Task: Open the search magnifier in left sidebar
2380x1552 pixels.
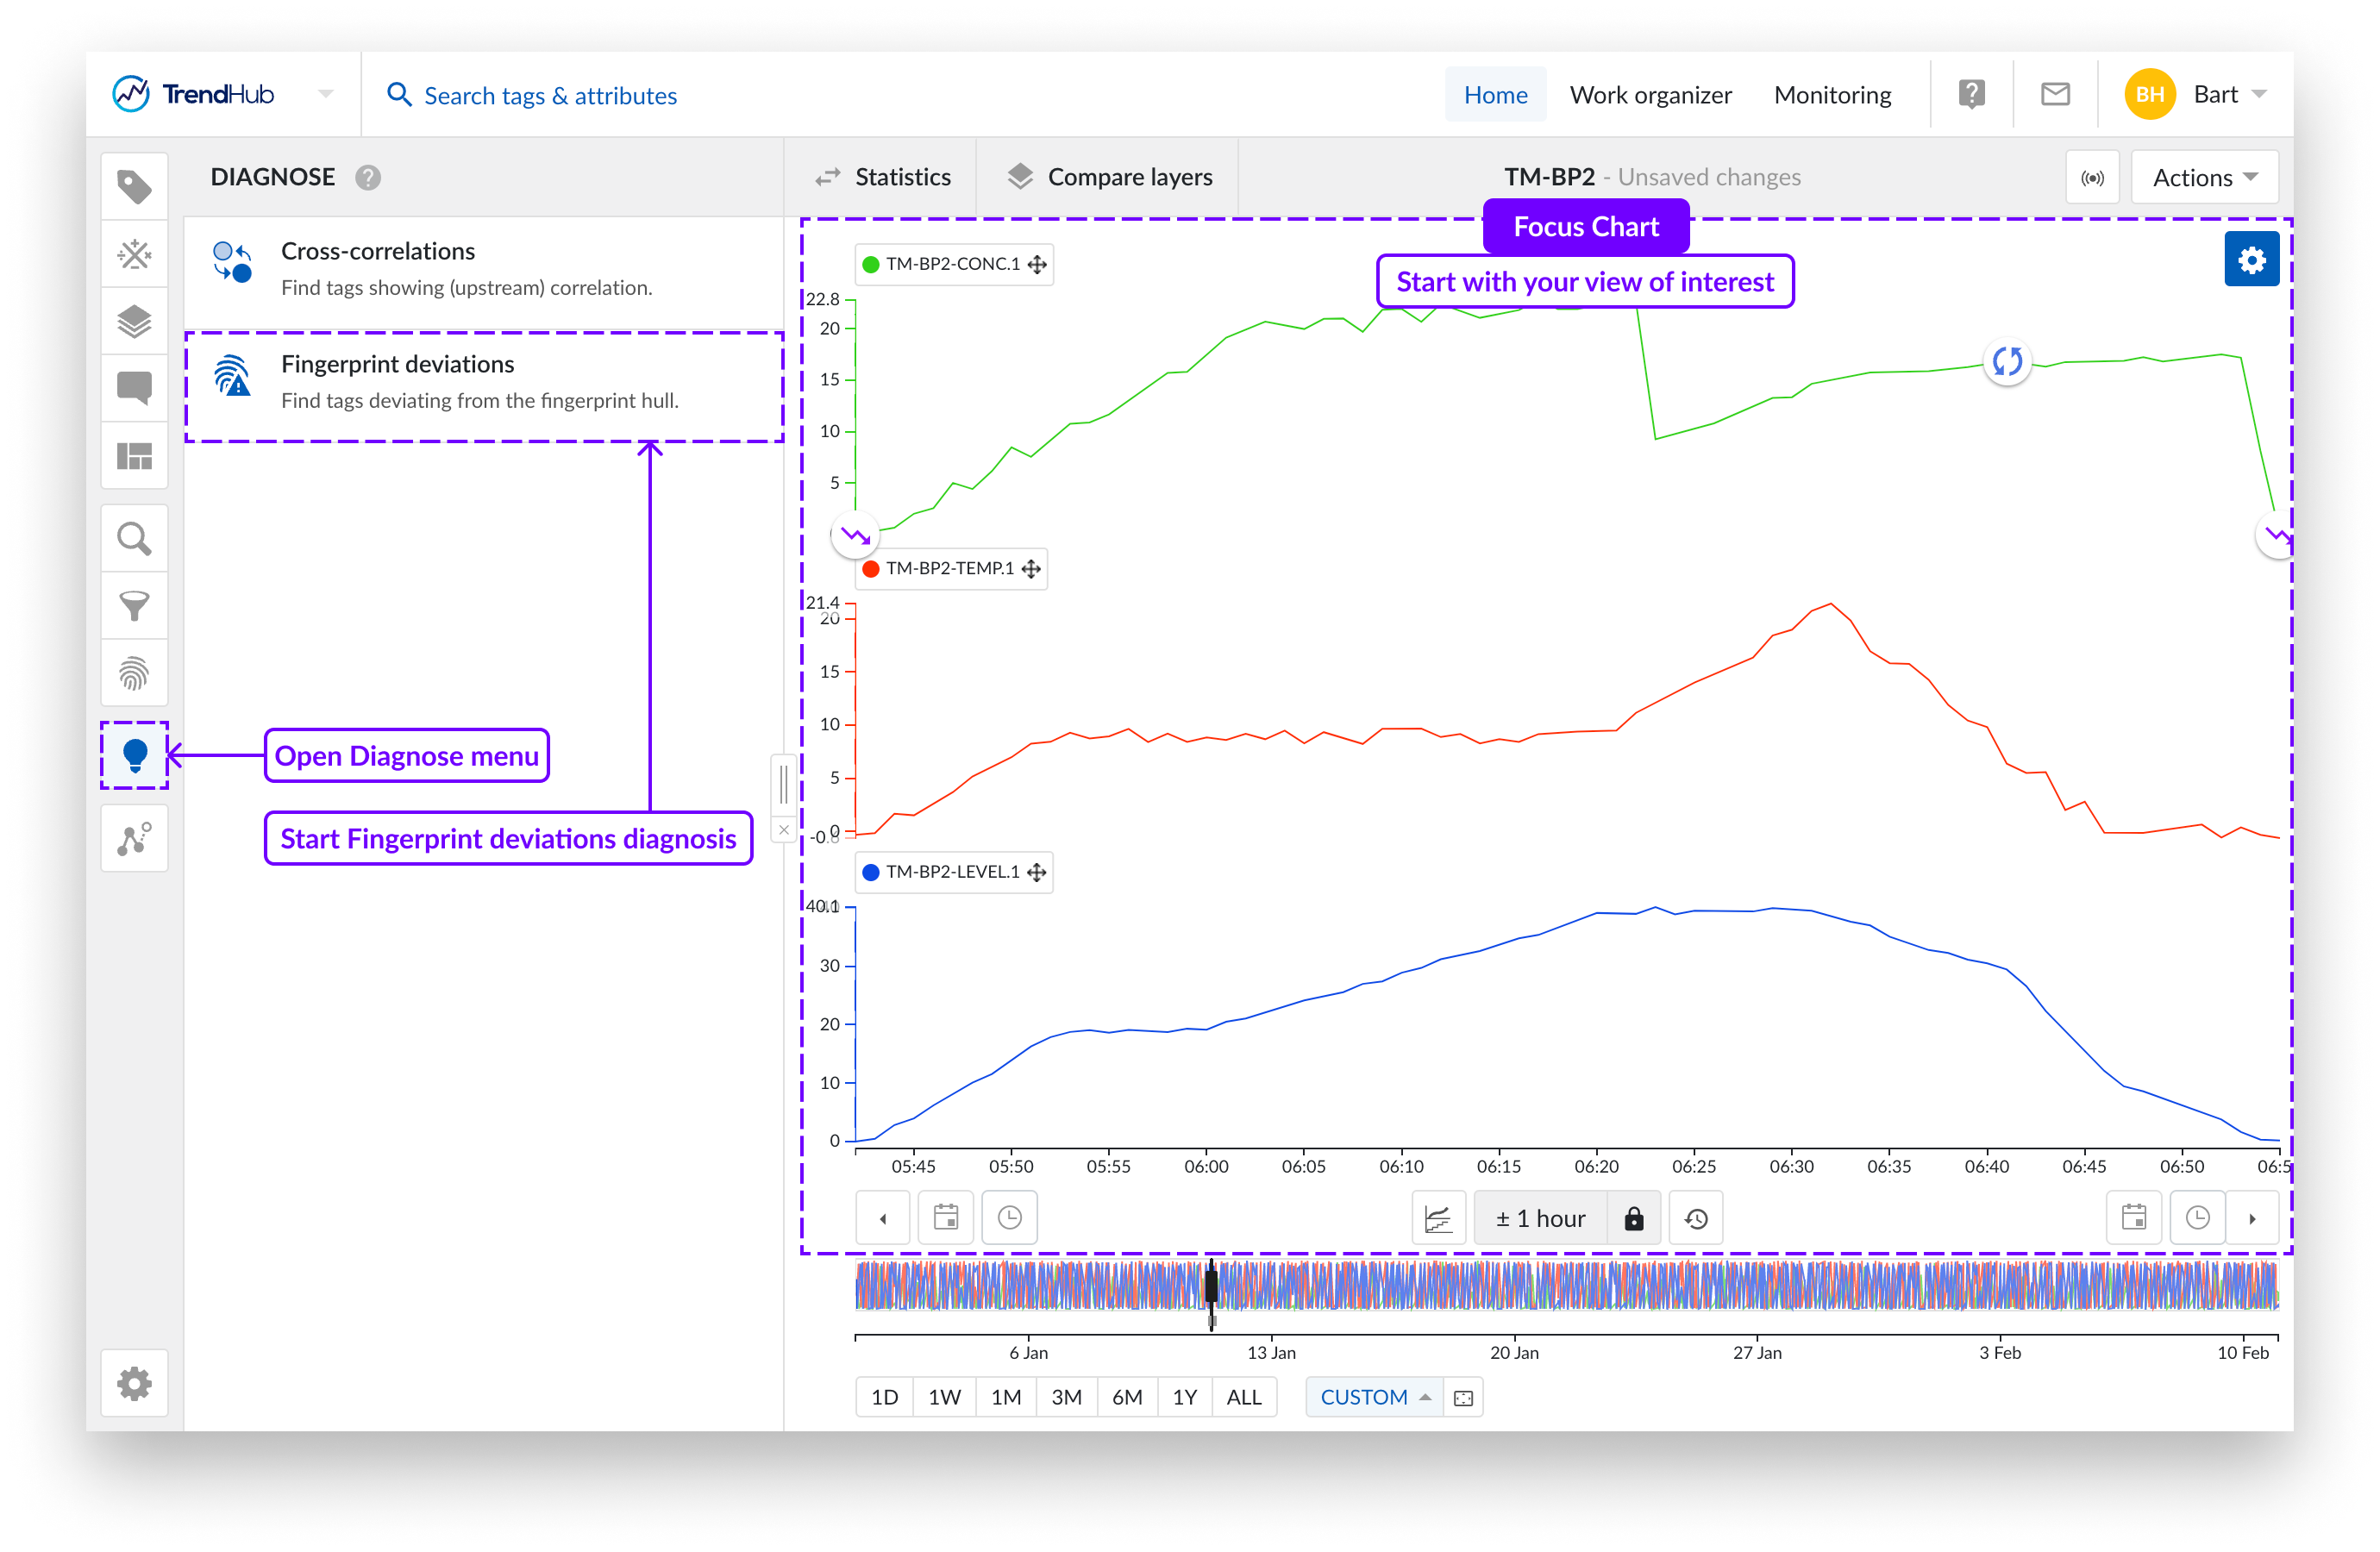Action: tap(134, 539)
